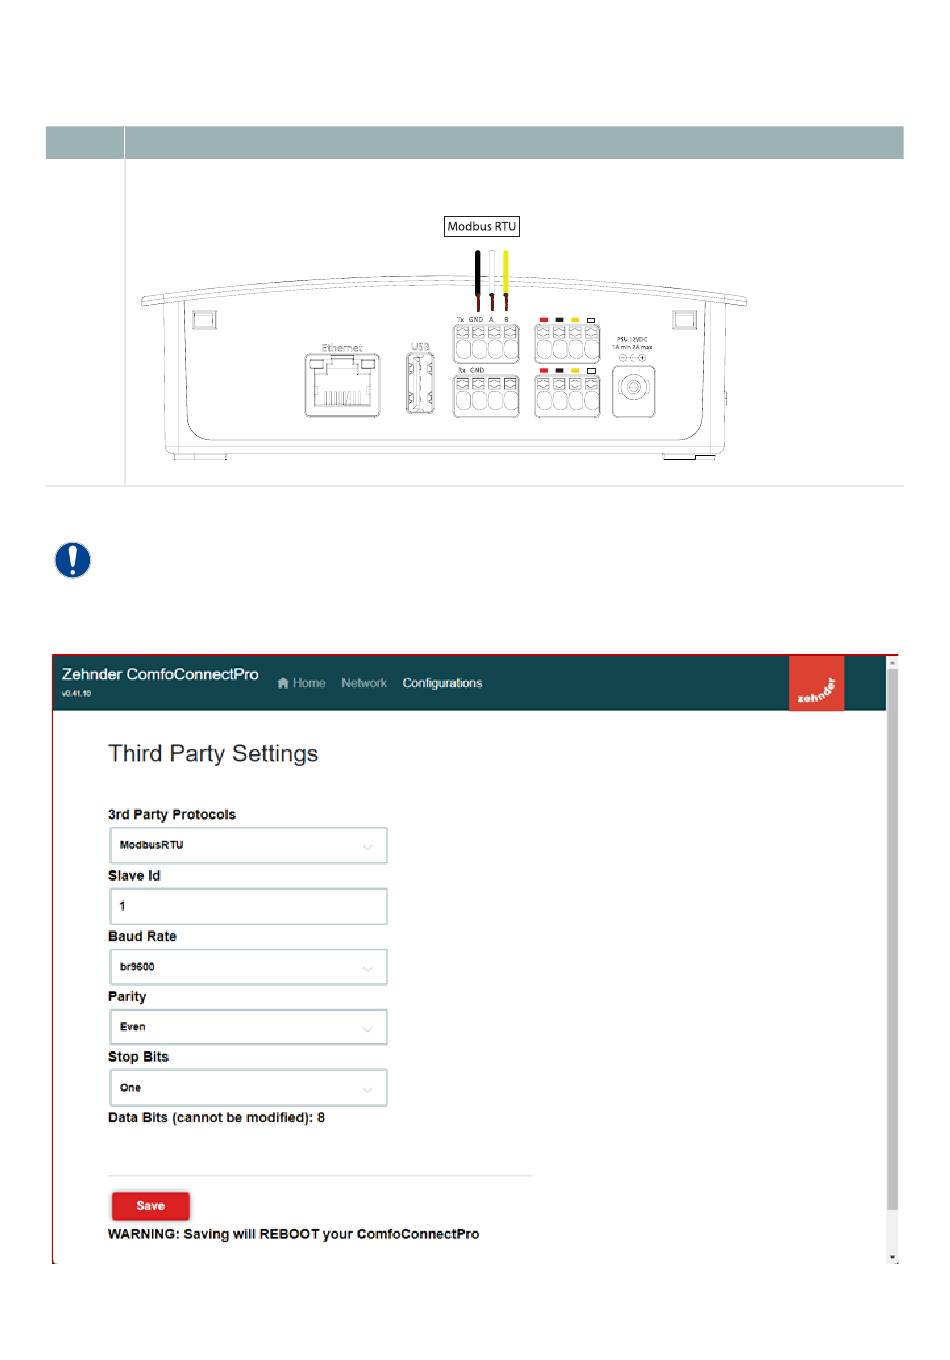Click the 3rd Party Protocols label

(172, 814)
